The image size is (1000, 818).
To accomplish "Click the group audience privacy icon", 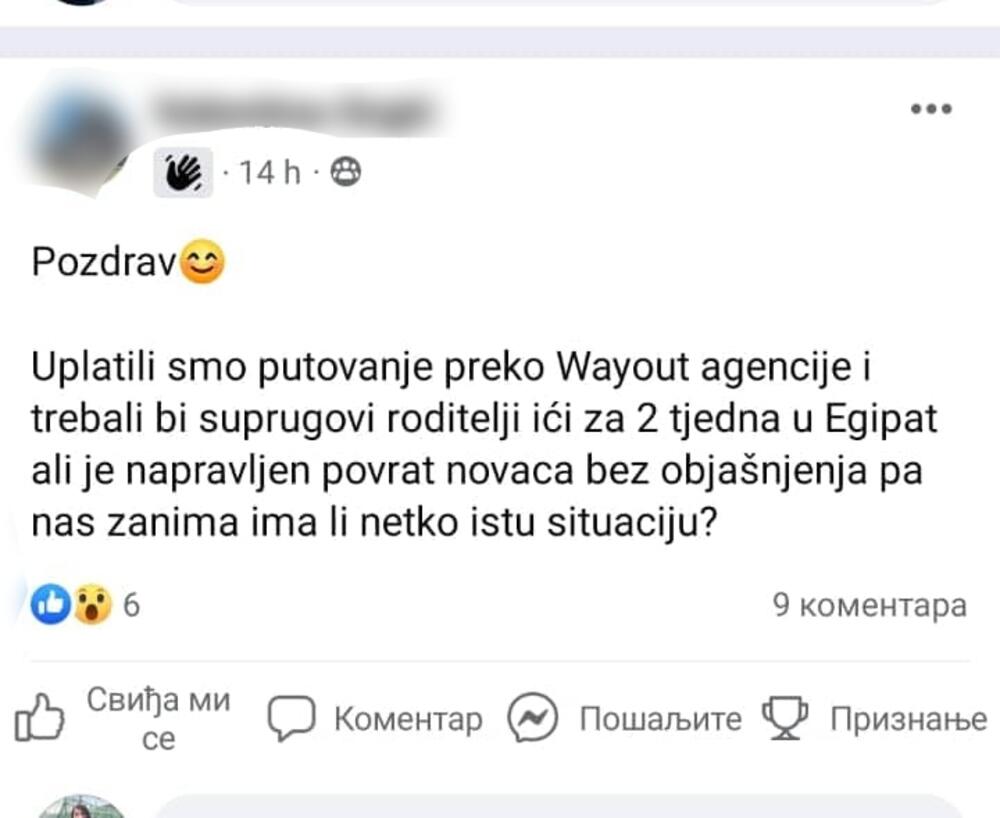I will [x=346, y=172].
